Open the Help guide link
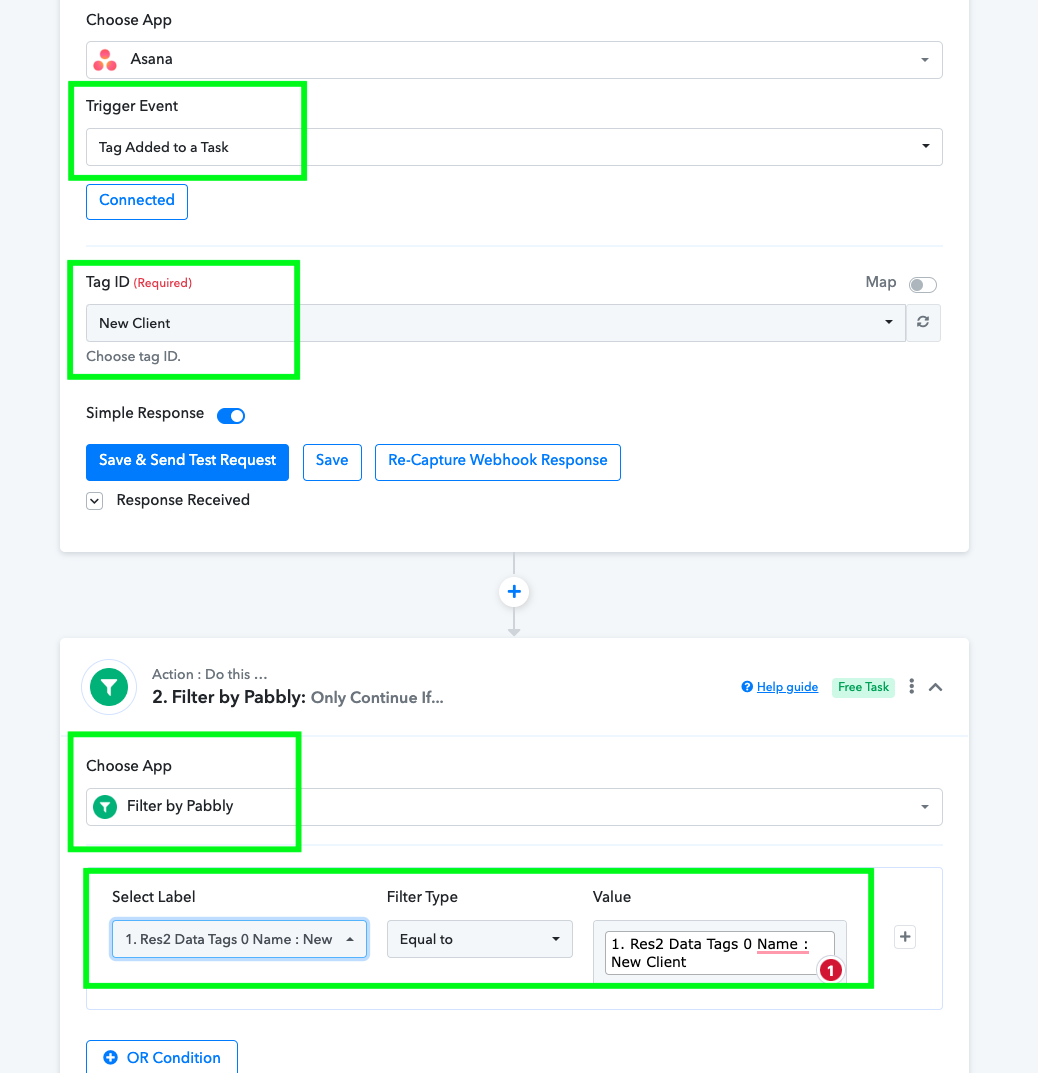 point(787,687)
